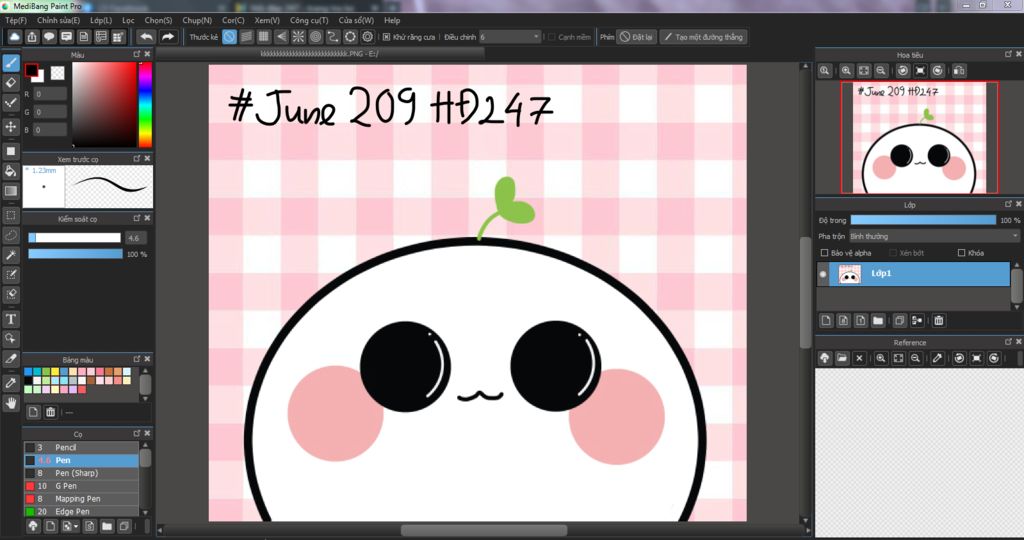Open the Help menu
1024x540 pixels.
pyautogui.click(x=392, y=20)
